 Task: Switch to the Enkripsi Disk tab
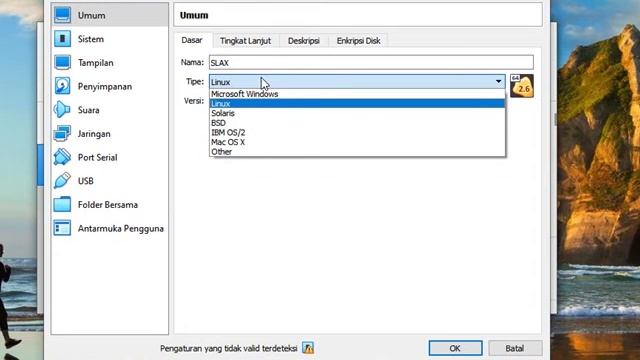(358, 41)
